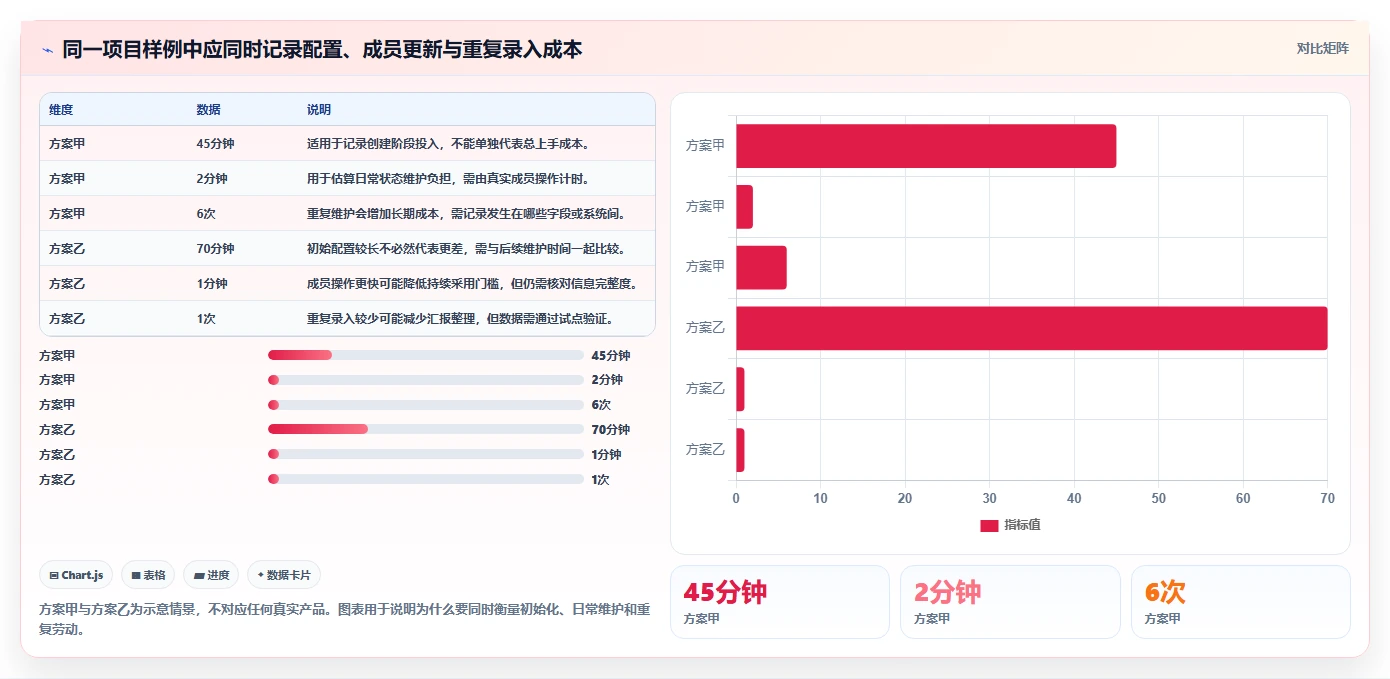1390x679 pixels.
Task: Click the short chart bar reaching 6
Action: (x=761, y=267)
